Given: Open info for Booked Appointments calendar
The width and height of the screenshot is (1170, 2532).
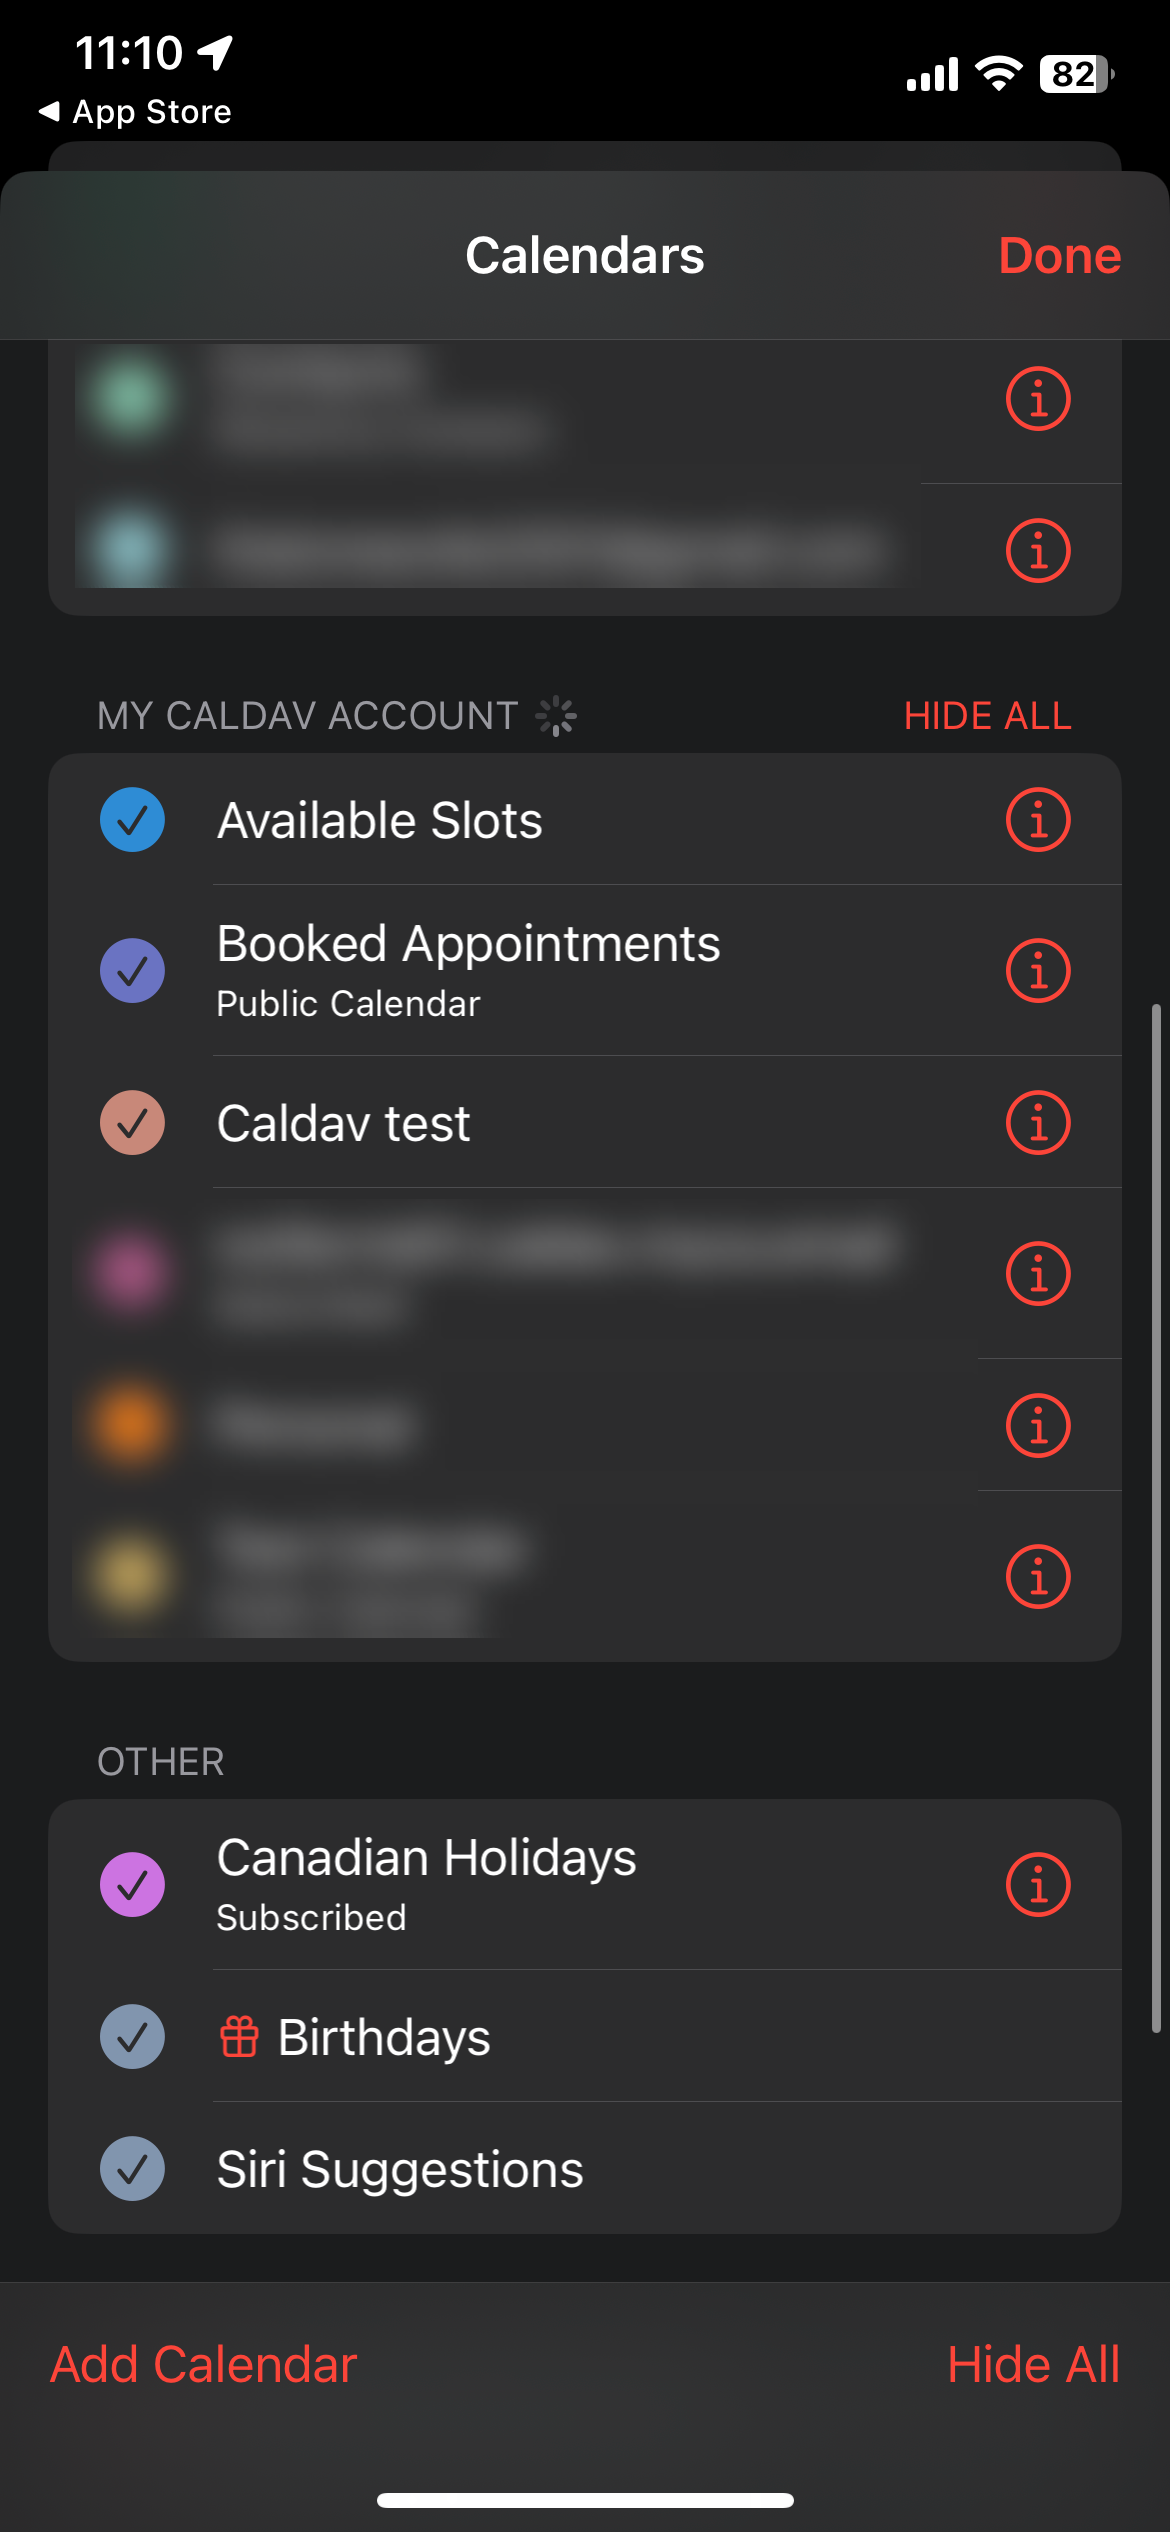Looking at the screenshot, I should [x=1038, y=970].
